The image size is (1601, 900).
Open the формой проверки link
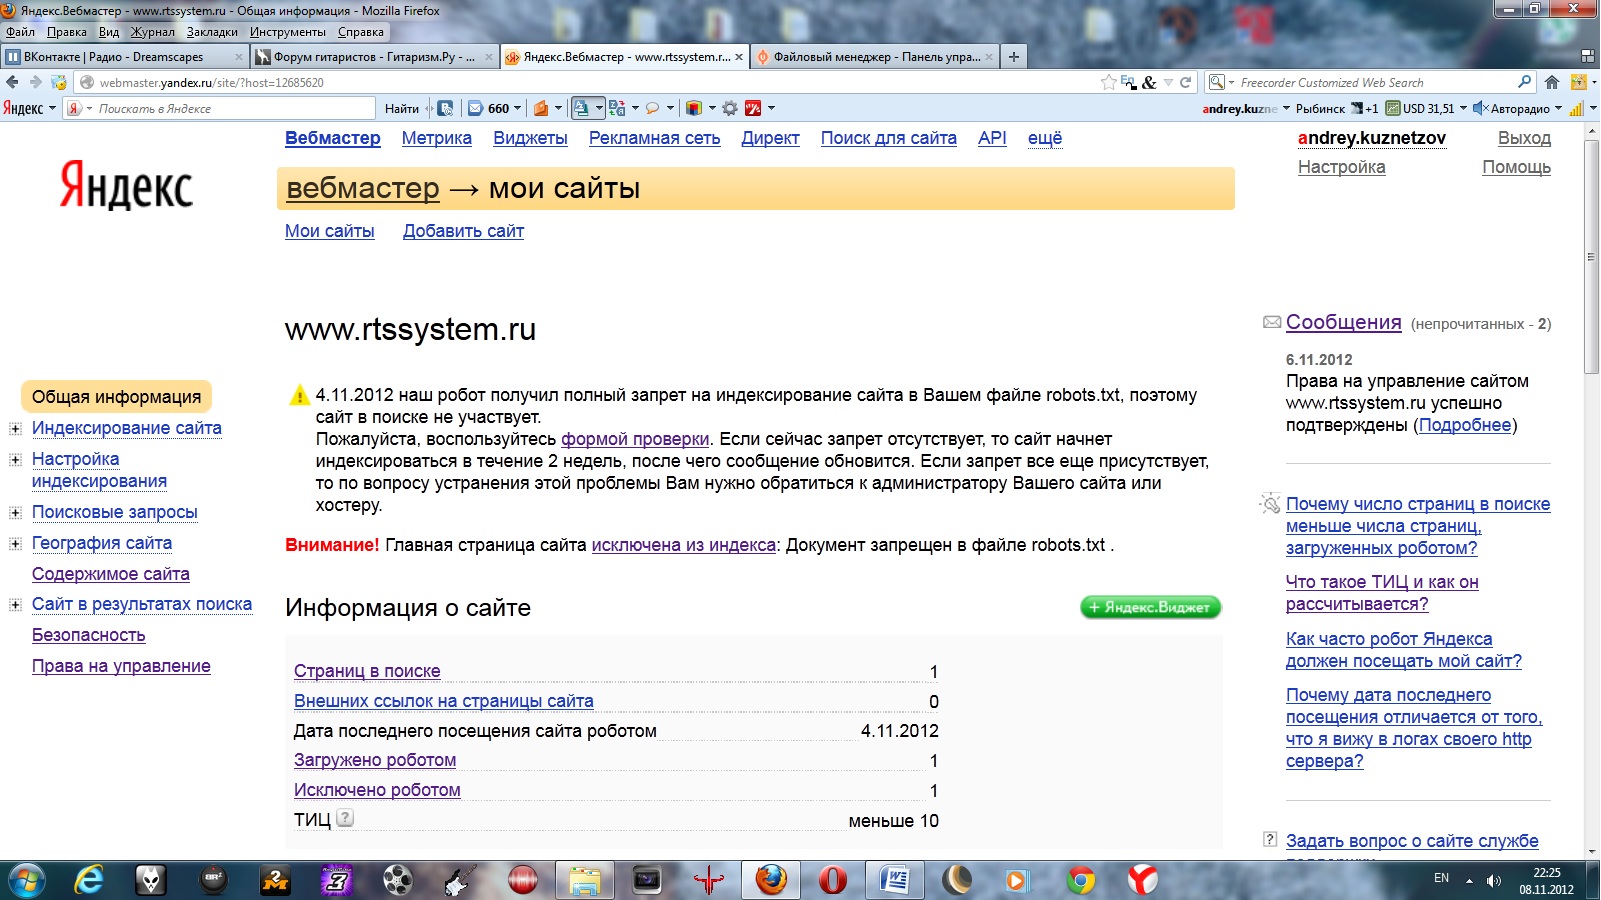point(635,439)
